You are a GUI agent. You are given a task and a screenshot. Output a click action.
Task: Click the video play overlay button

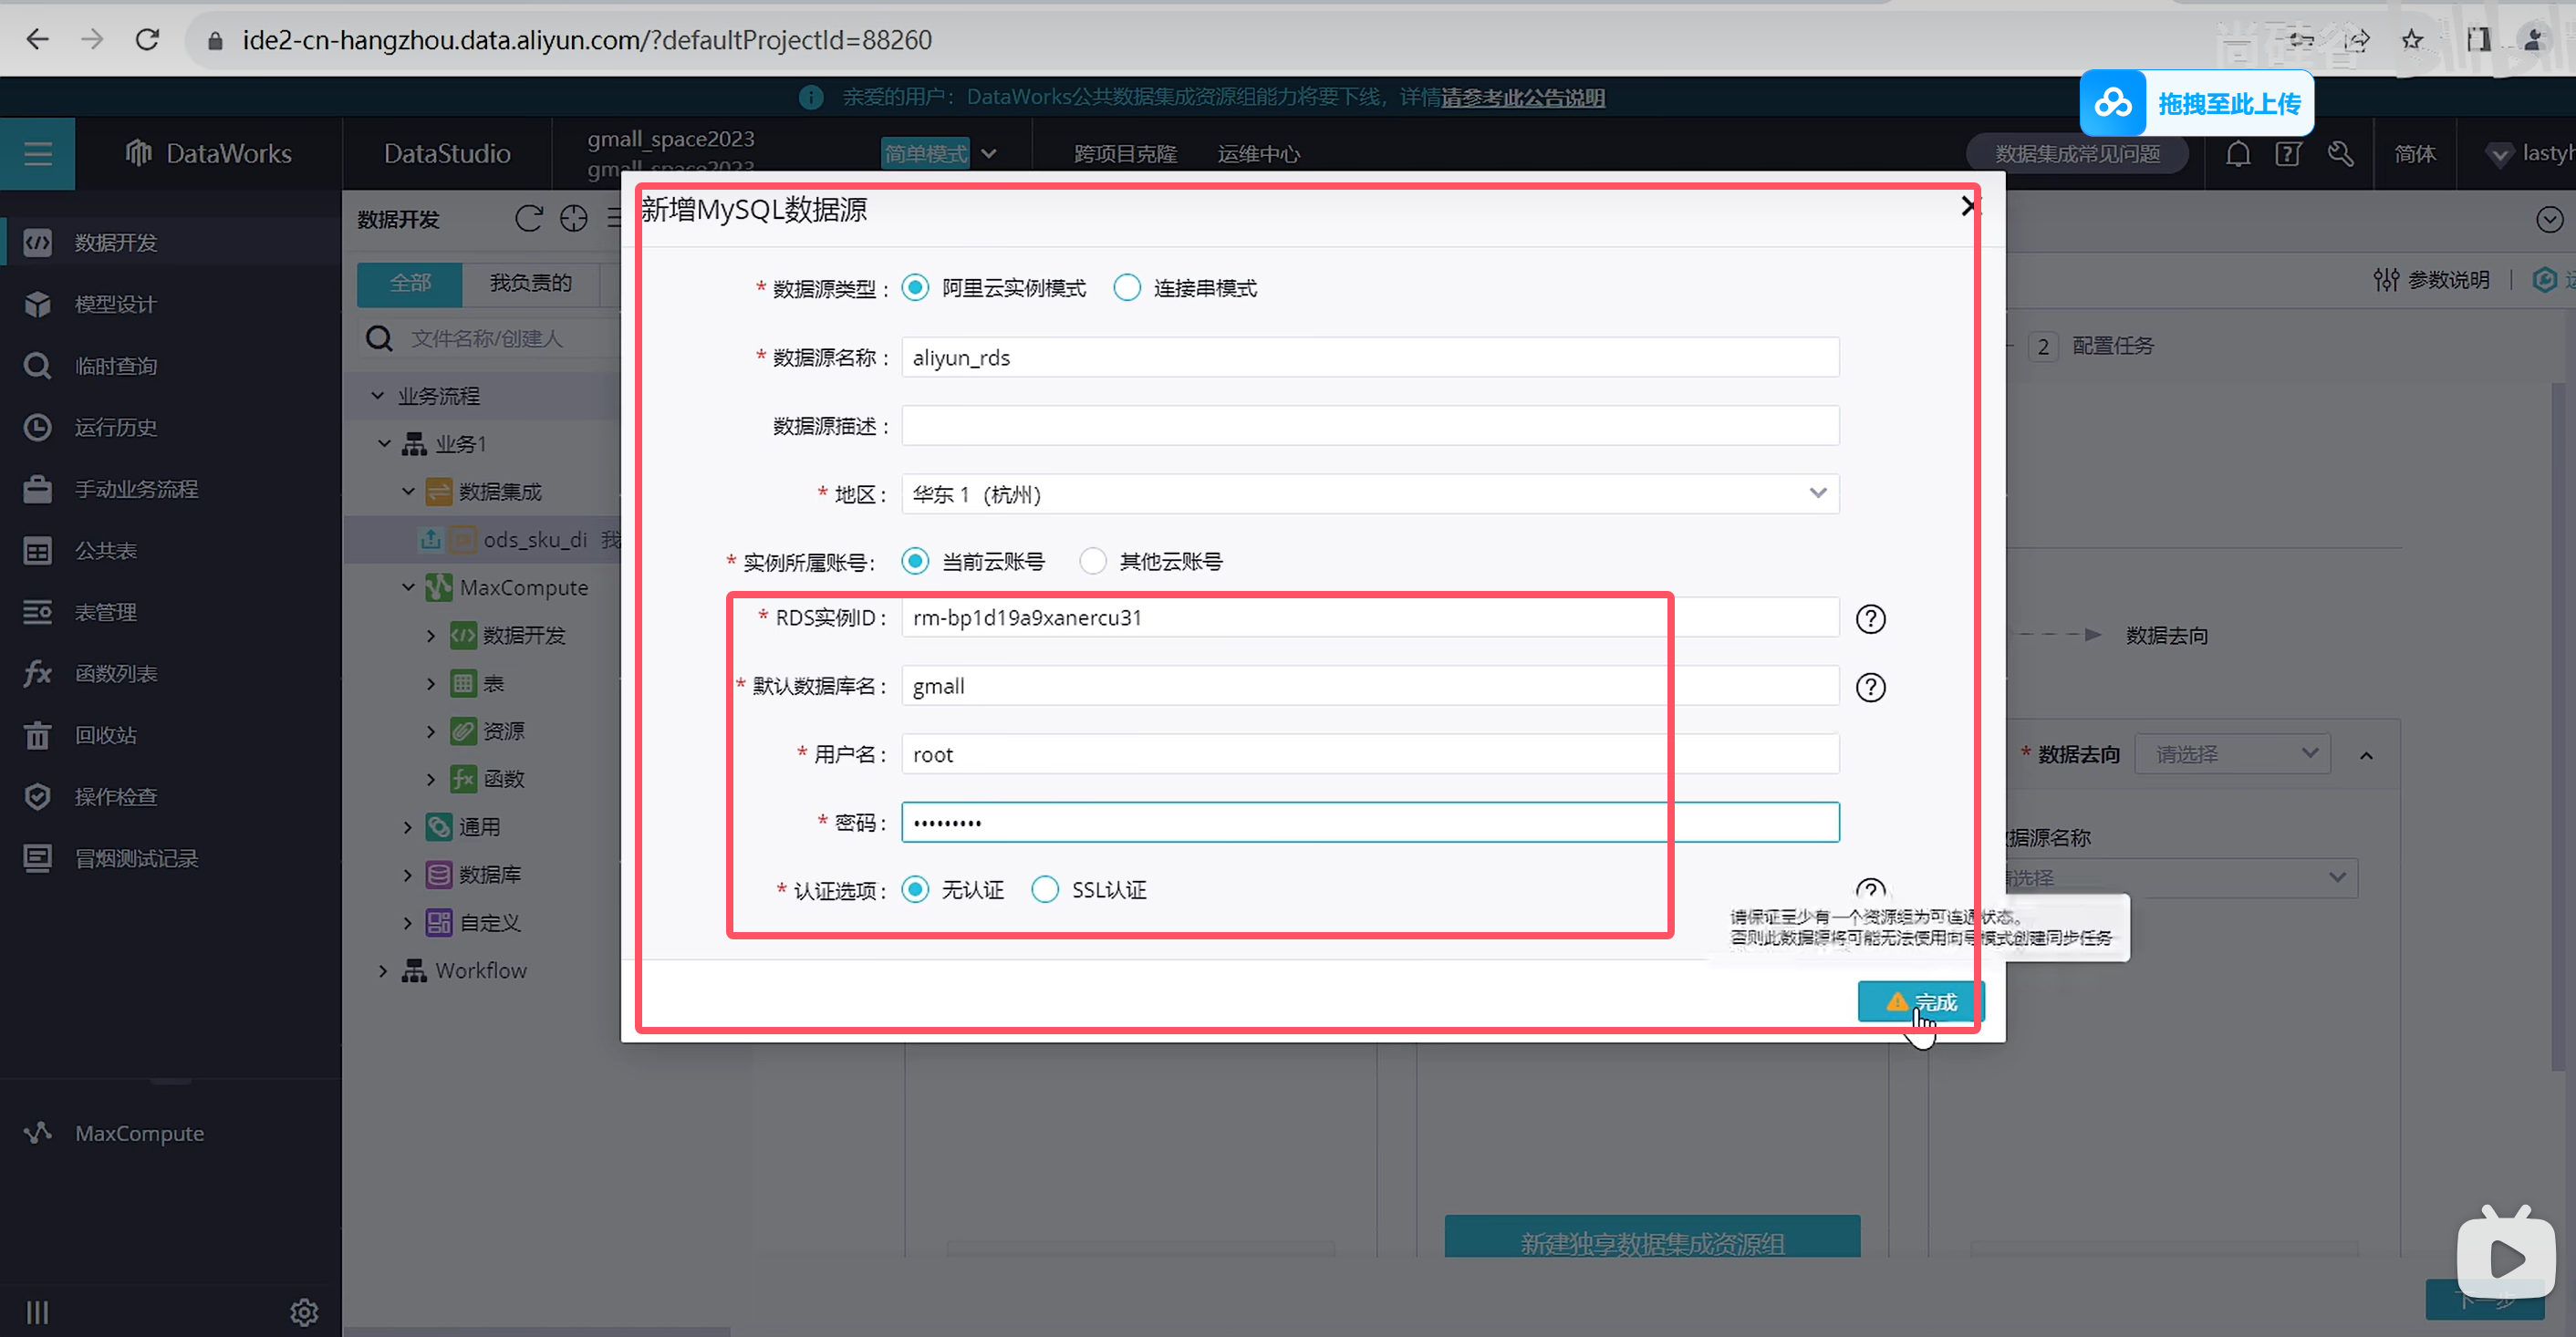2505,1257
